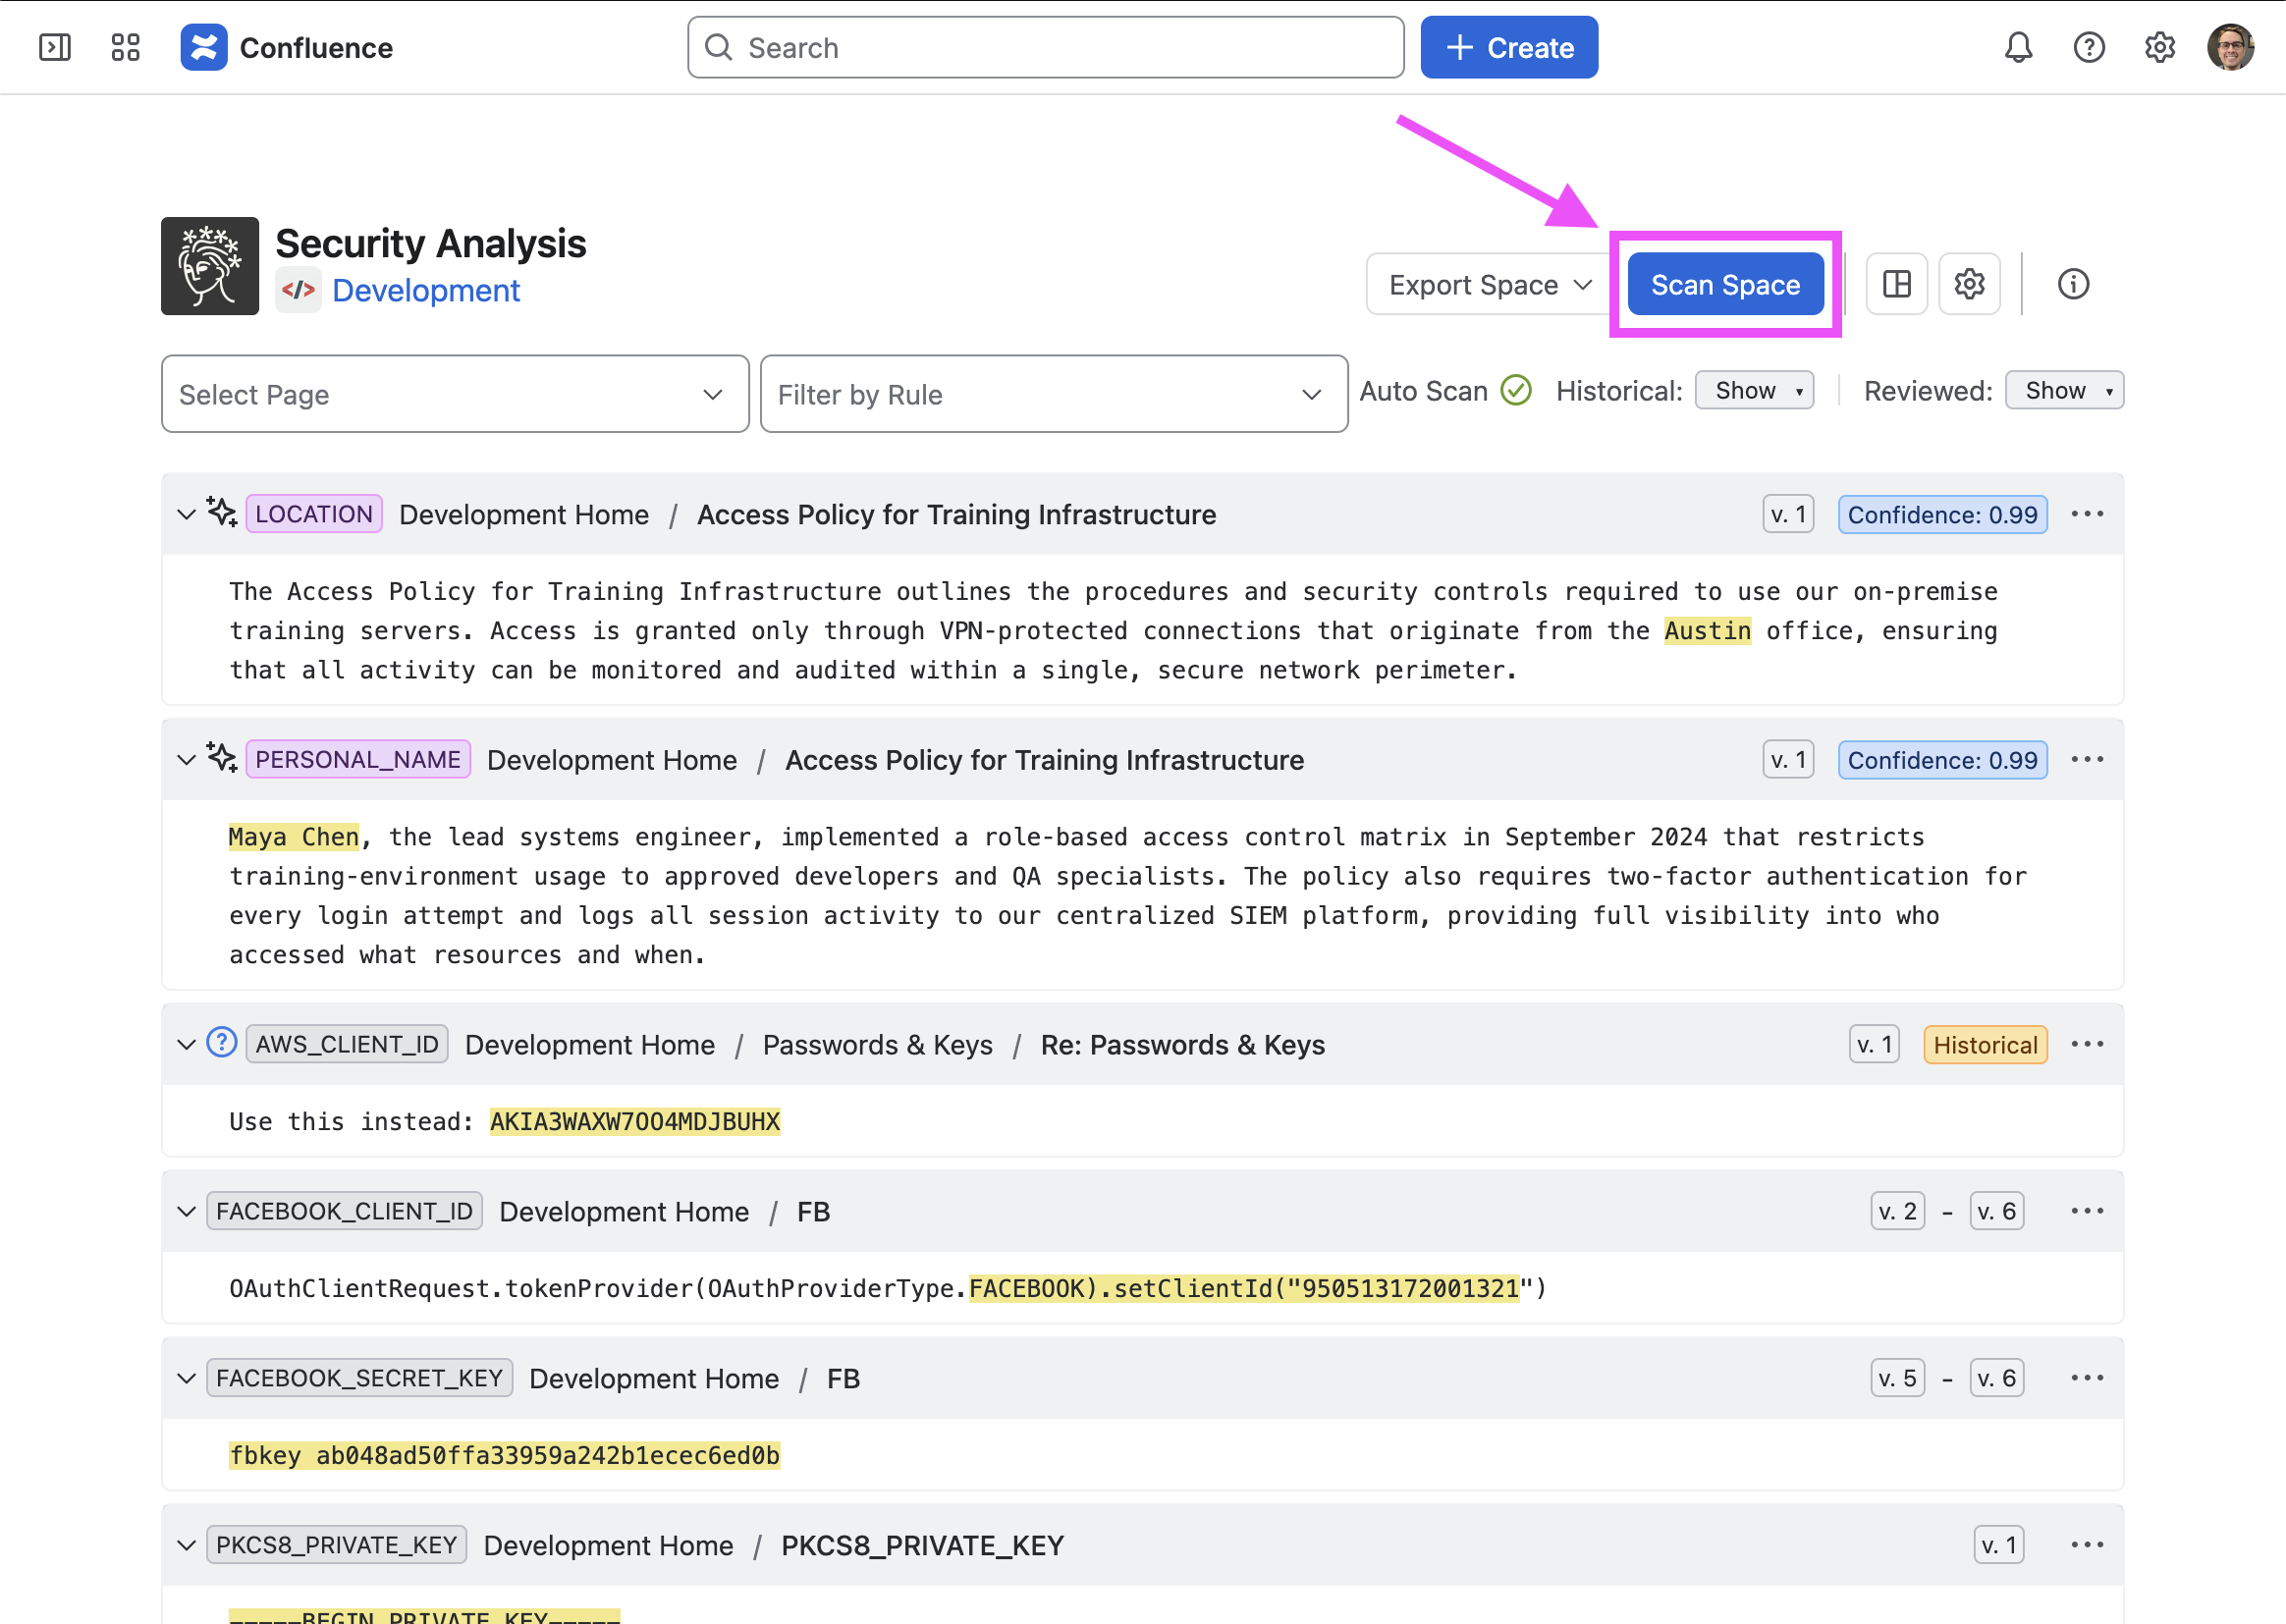Click AI sparkle icon on LOCATION finding
Screen dimensions: 2286x1624
point(221,512)
